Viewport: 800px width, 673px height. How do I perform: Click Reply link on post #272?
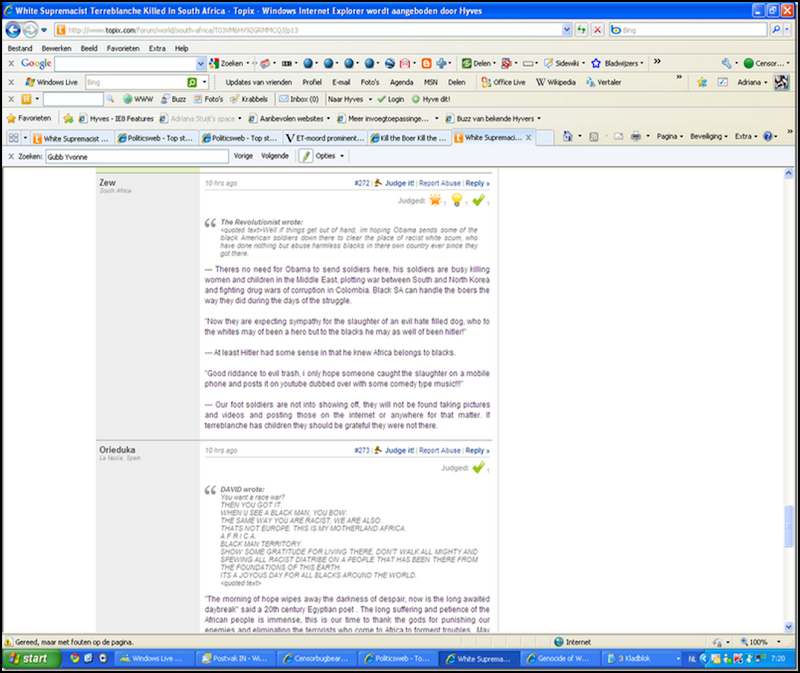pos(477,183)
